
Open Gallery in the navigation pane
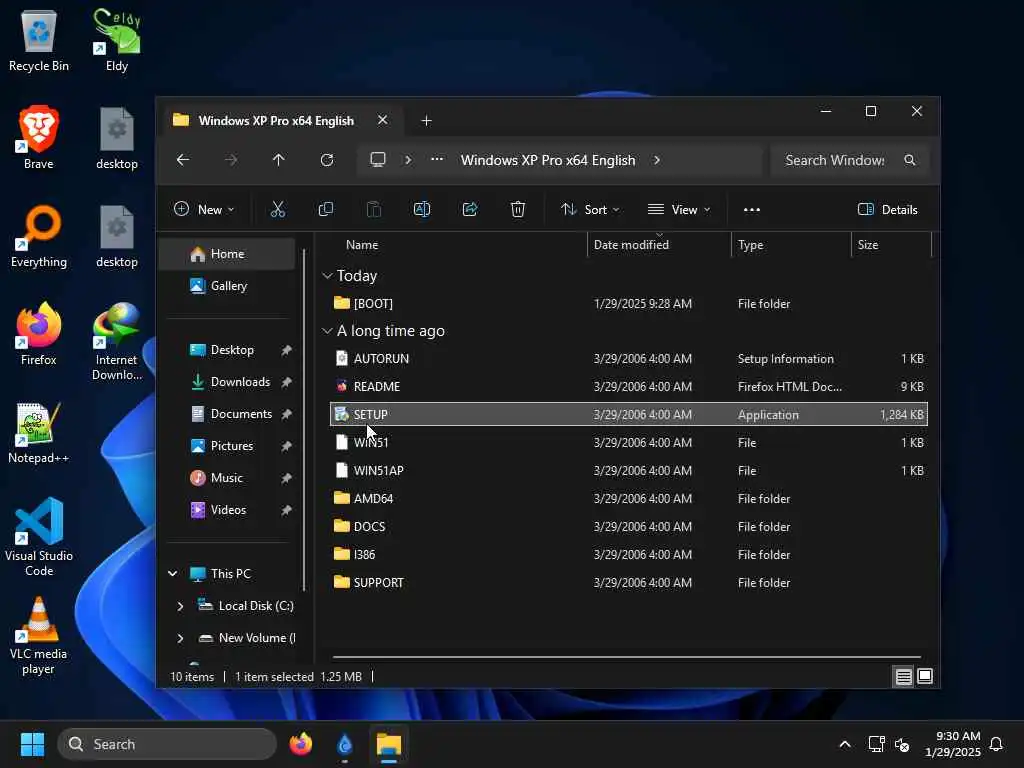[227, 286]
